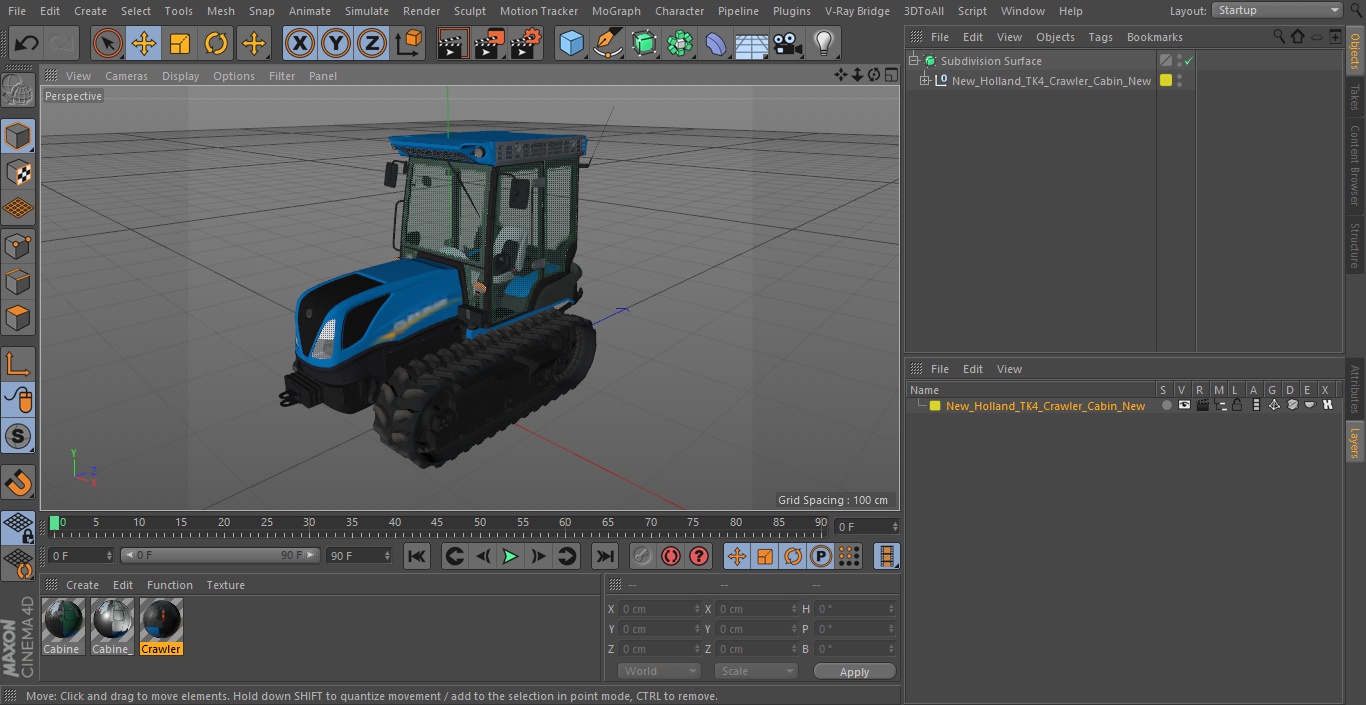Open the Layout Startup dropdown
This screenshot has width=1366, height=705.
point(1277,10)
